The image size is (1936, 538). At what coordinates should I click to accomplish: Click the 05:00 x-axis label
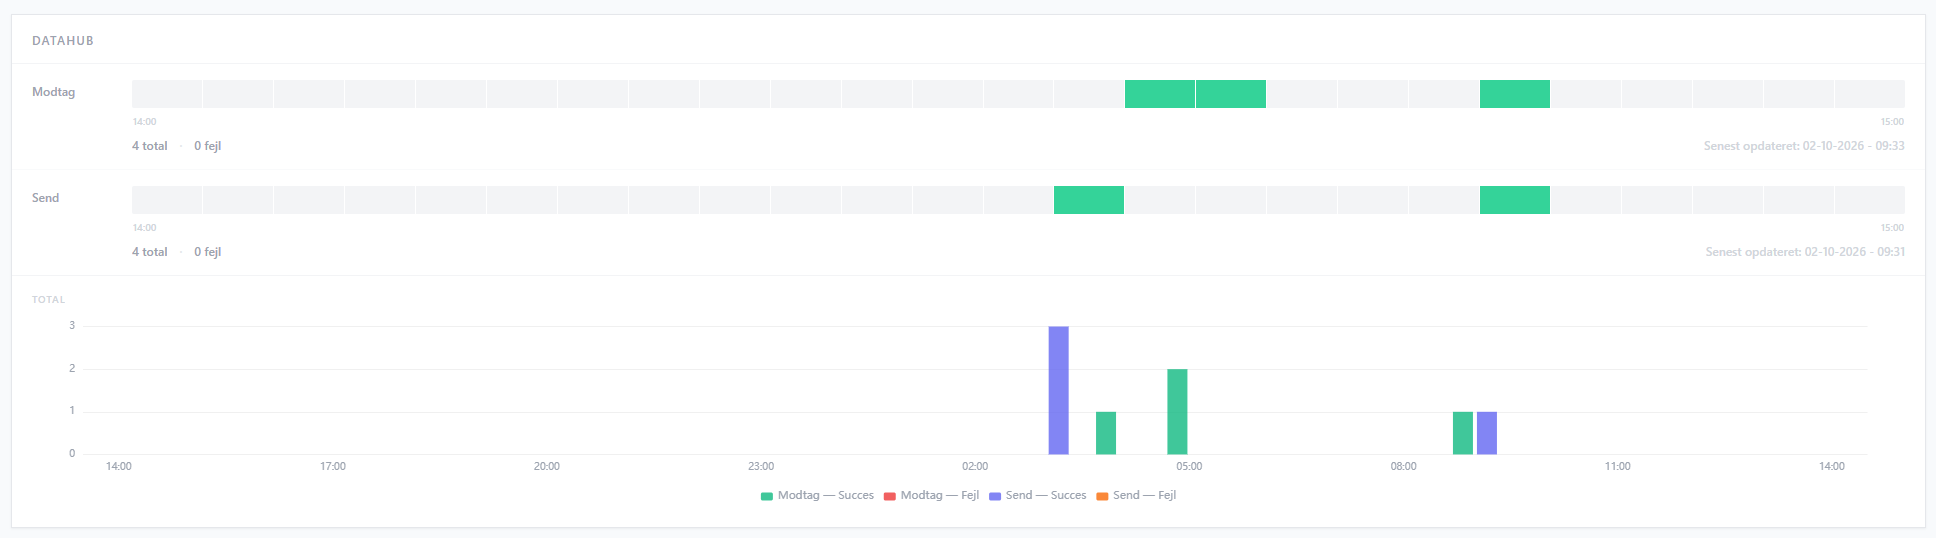(1189, 467)
